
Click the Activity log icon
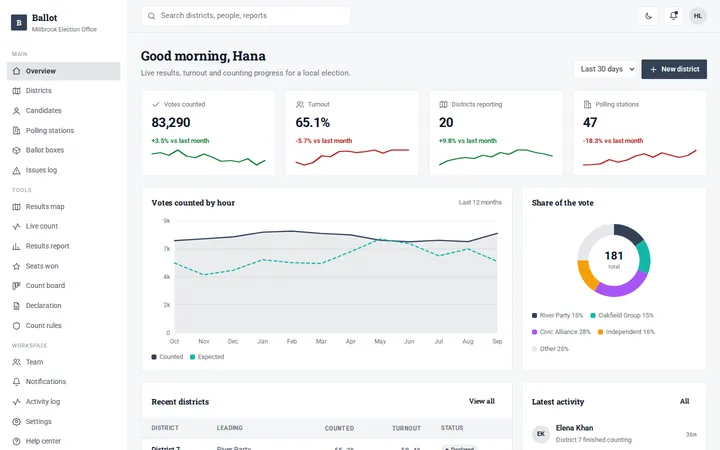click(x=17, y=402)
